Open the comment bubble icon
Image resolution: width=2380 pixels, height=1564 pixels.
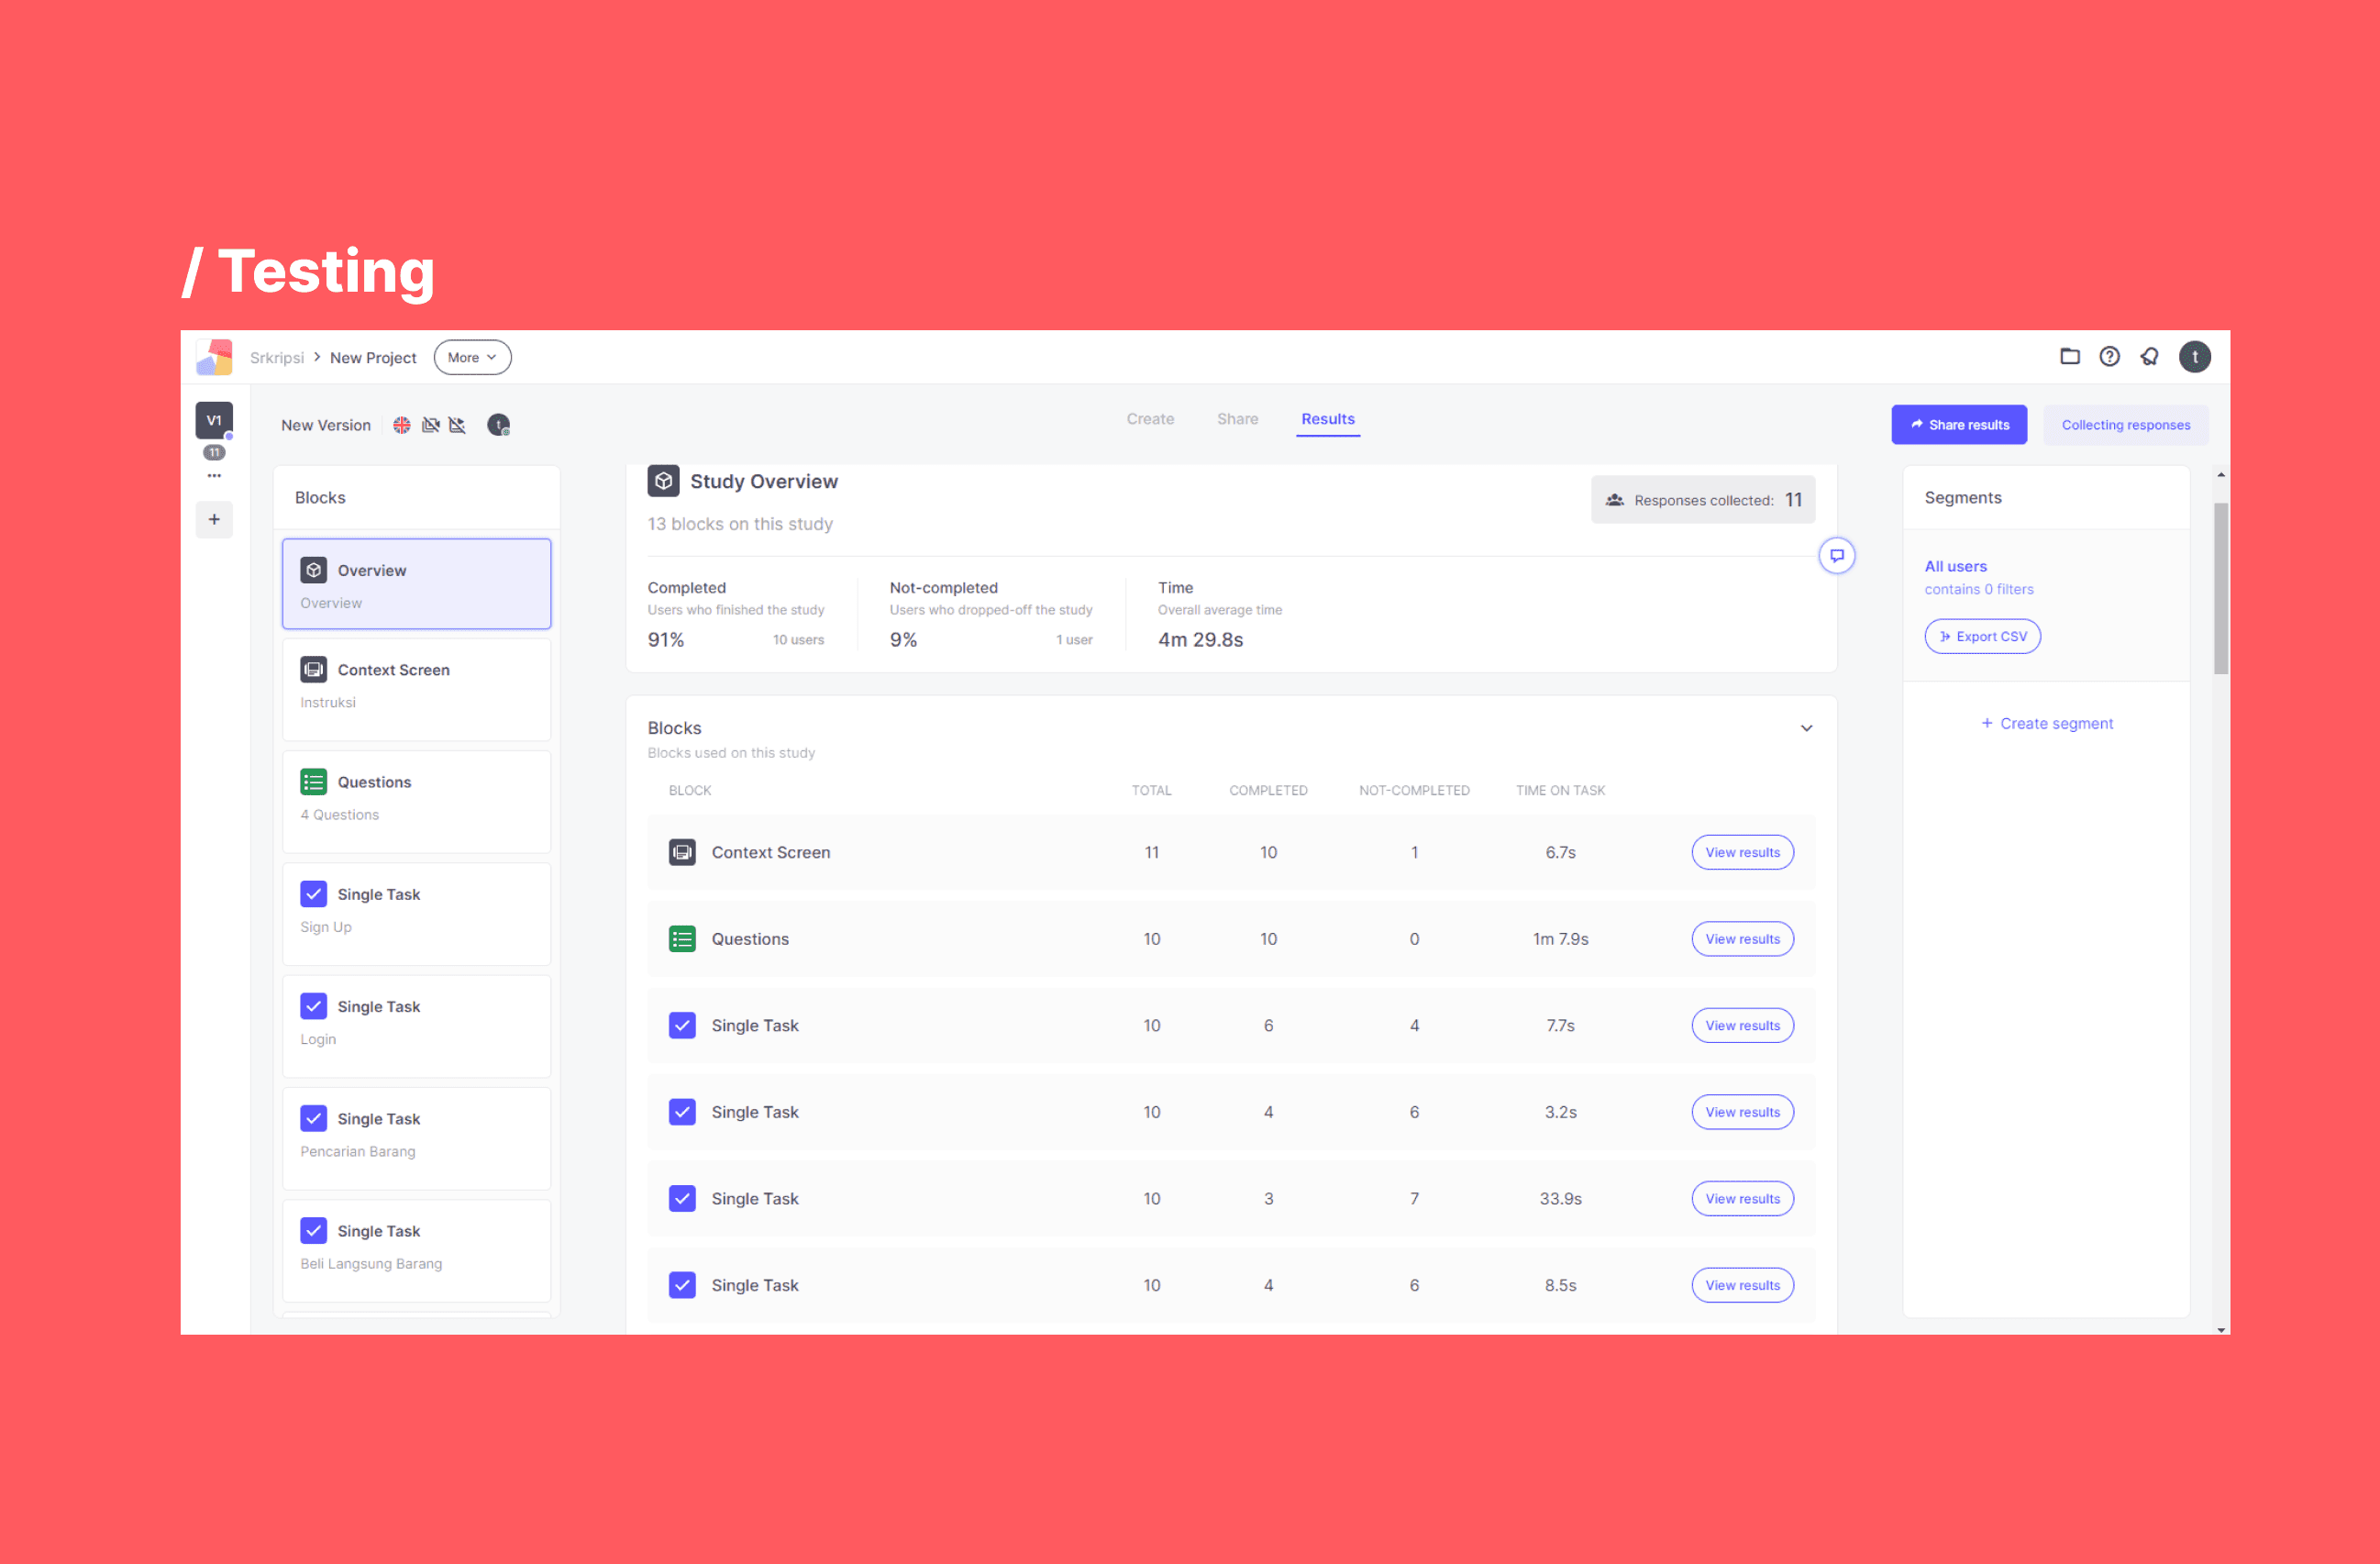[x=1836, y=555]
